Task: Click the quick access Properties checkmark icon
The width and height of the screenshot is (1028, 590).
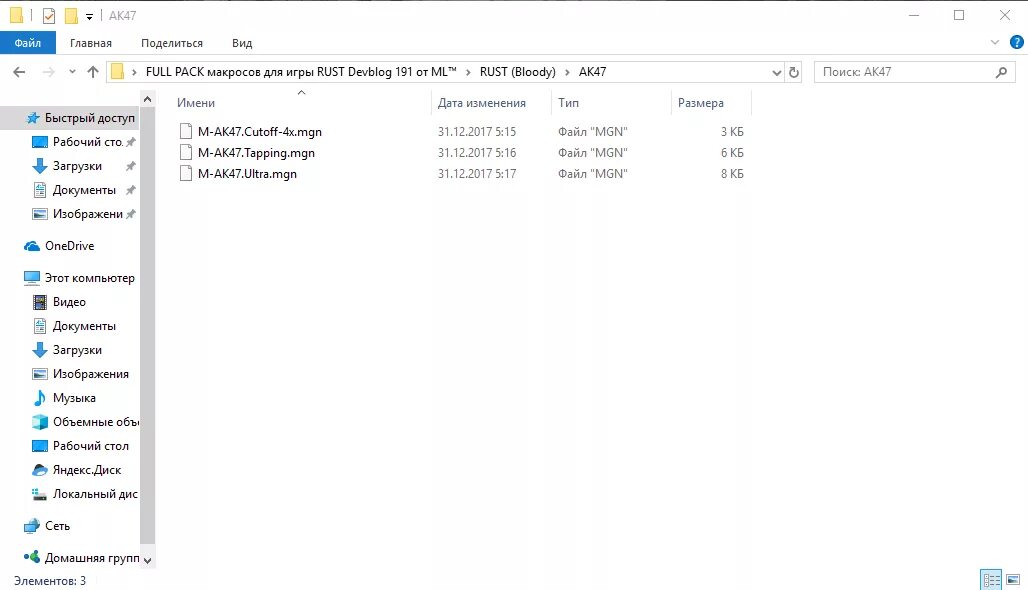Action: (49, 15)
